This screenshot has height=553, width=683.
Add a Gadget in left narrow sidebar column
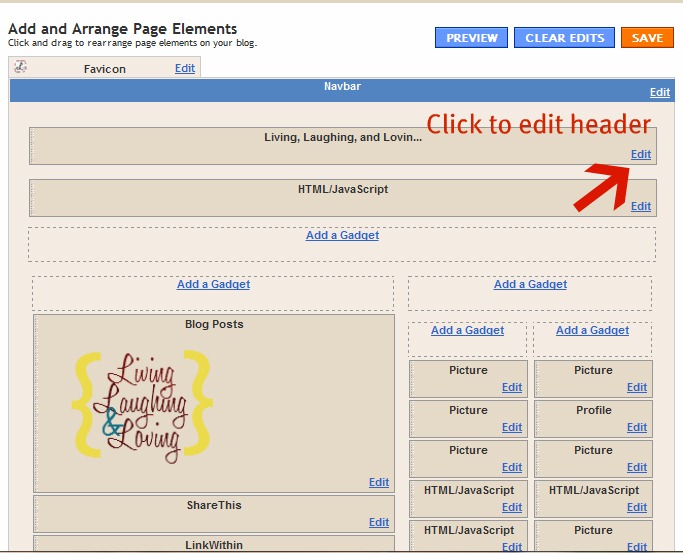(x=467, y=330)
